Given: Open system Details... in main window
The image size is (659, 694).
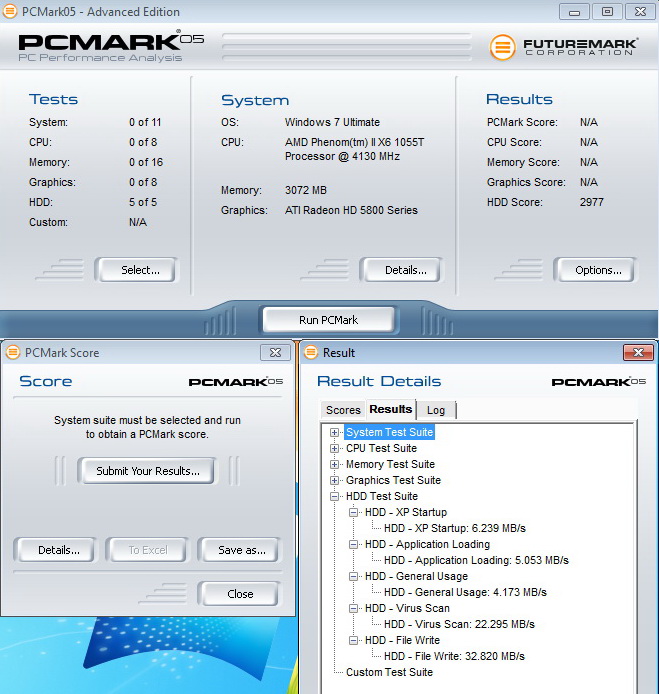Looking at the screenshot, I should [401, 270].
